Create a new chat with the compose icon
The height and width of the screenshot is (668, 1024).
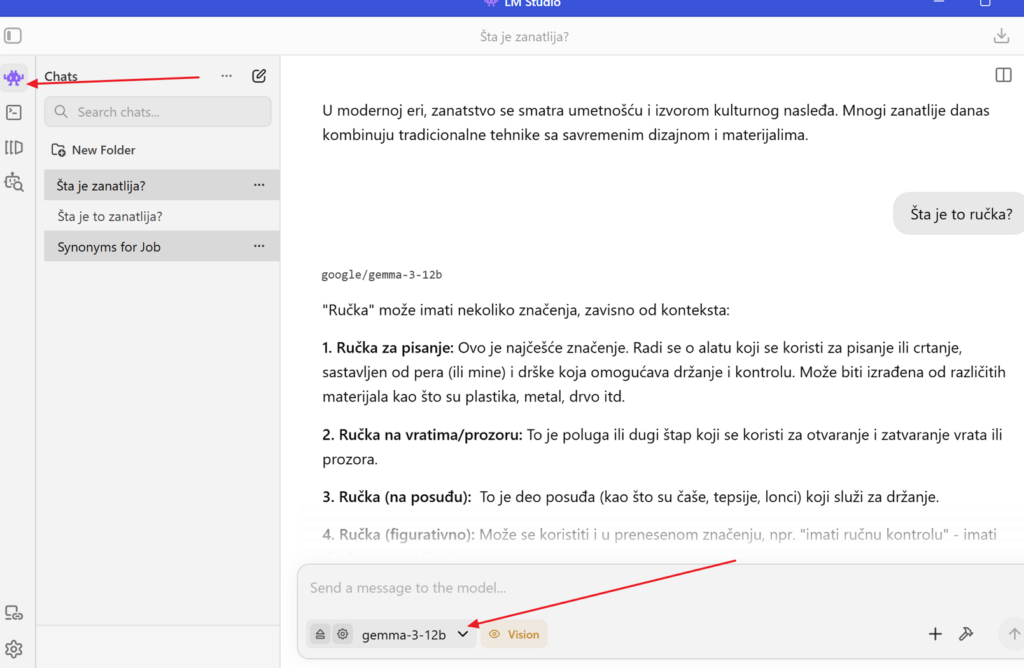[259, 76]
